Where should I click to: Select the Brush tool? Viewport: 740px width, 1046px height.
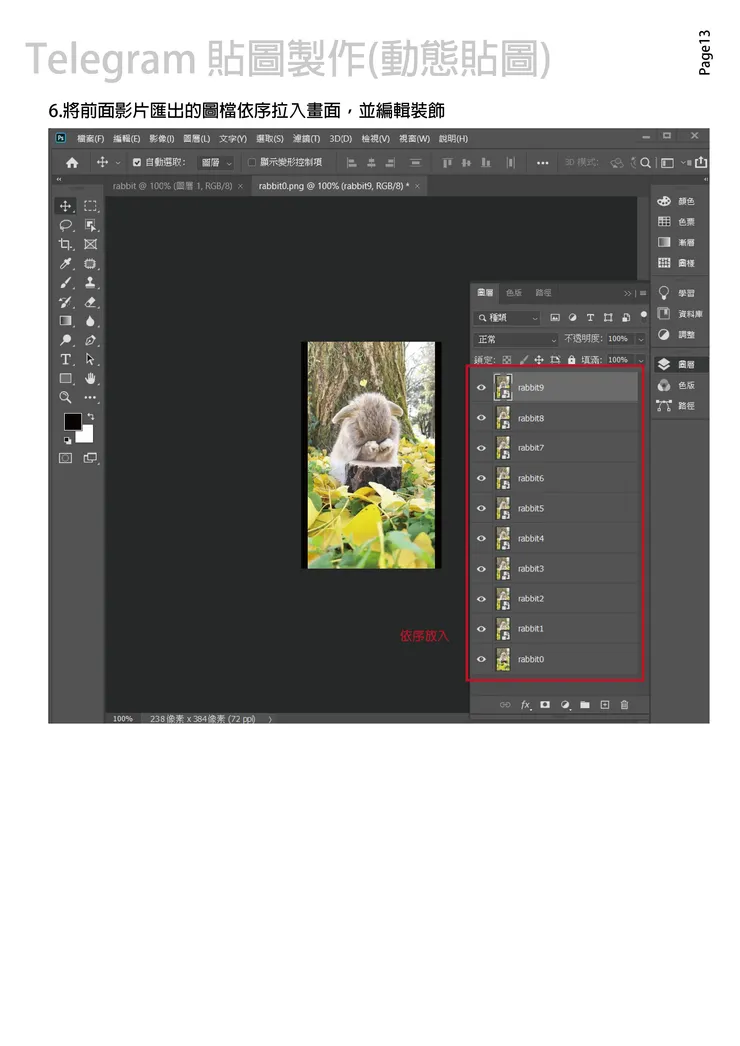[65, 283]
